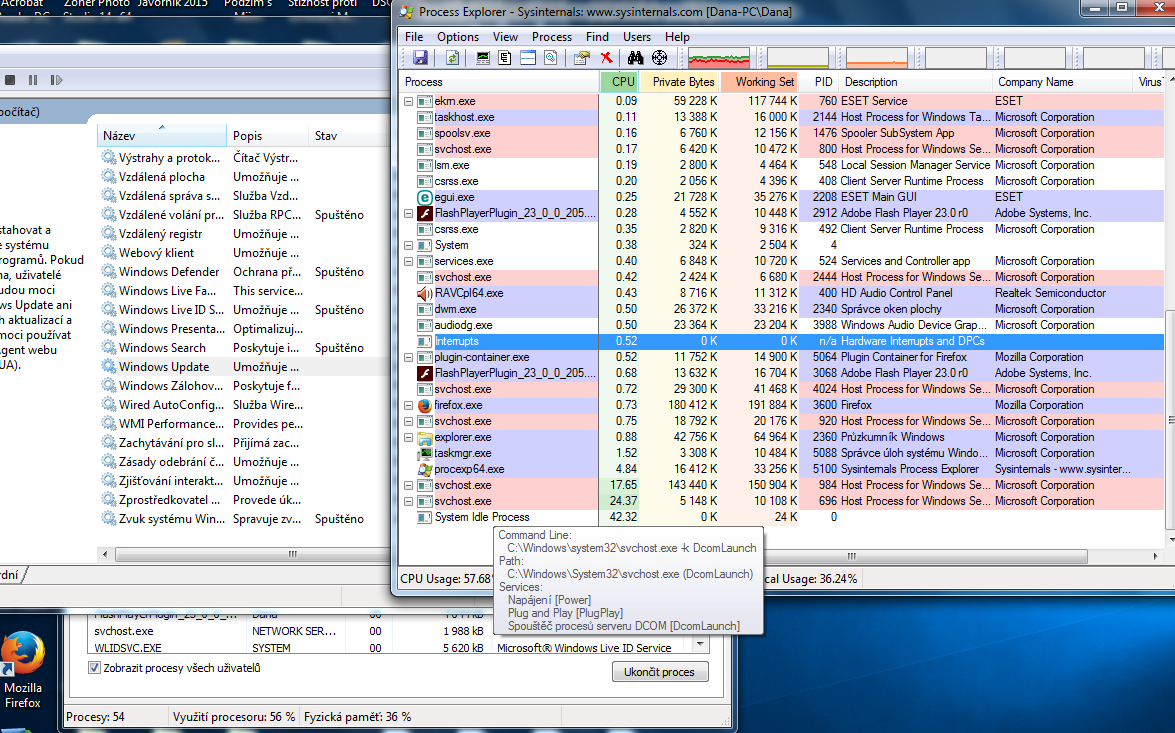The width and height of the screenshot is (1175, 733).
Task: Click the binoculars Find Handle icon
Action: (x=636, y=58)
